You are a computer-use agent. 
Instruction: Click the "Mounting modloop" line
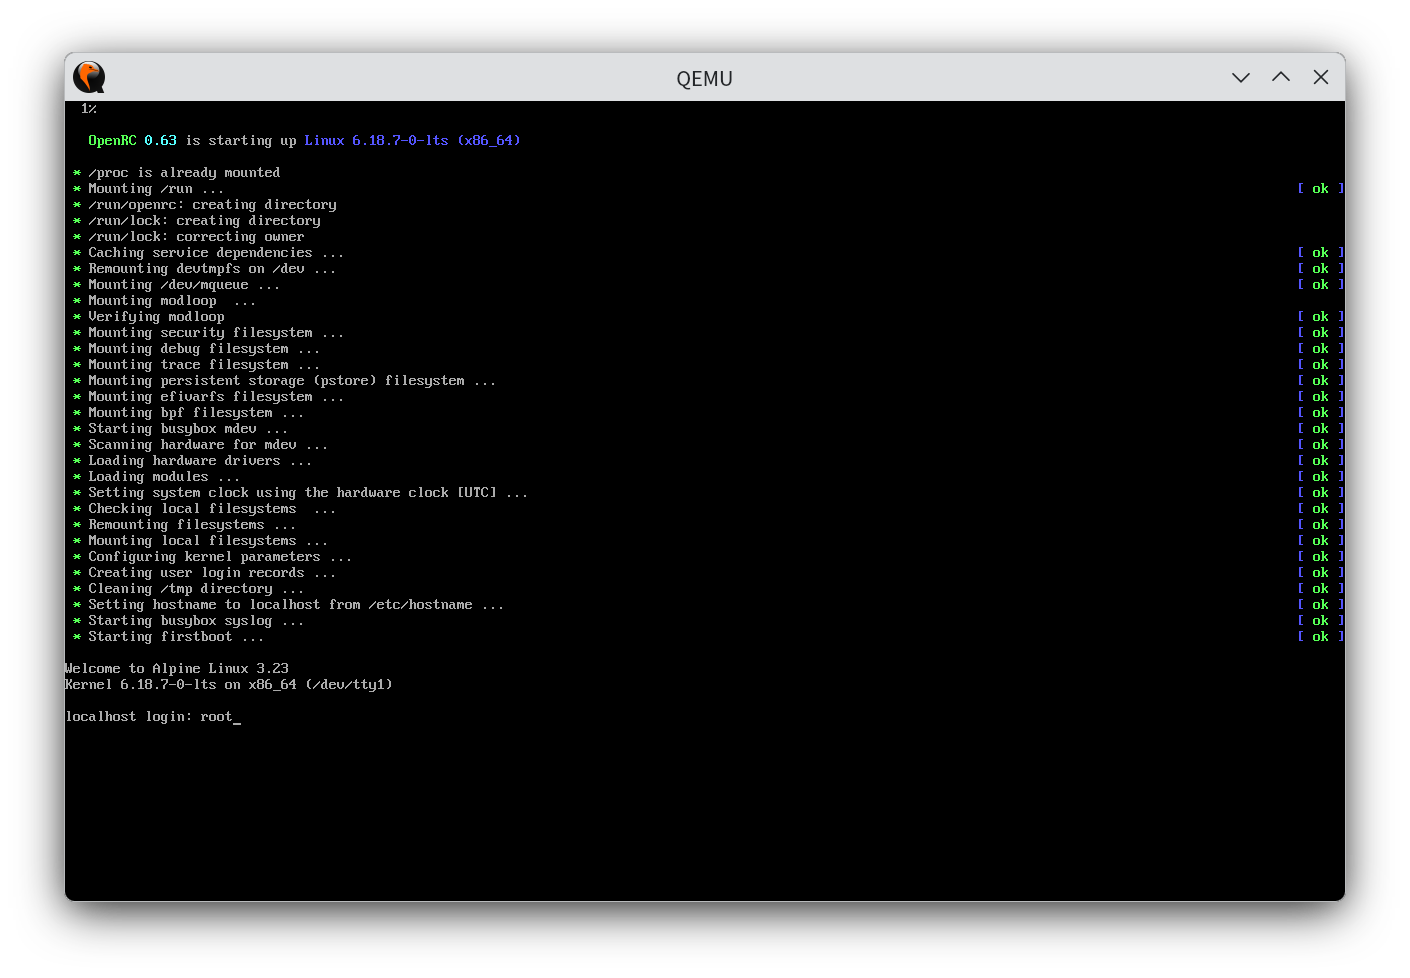(172, 301)
